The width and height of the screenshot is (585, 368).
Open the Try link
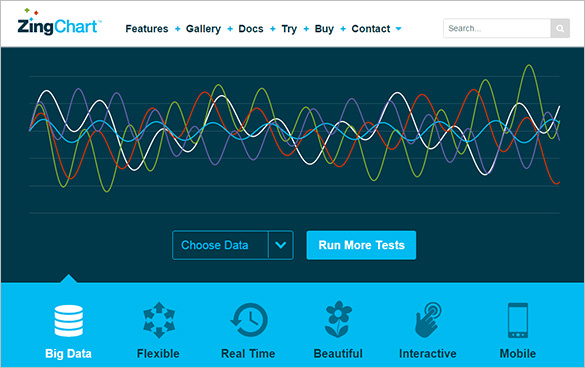coord(289,29)
